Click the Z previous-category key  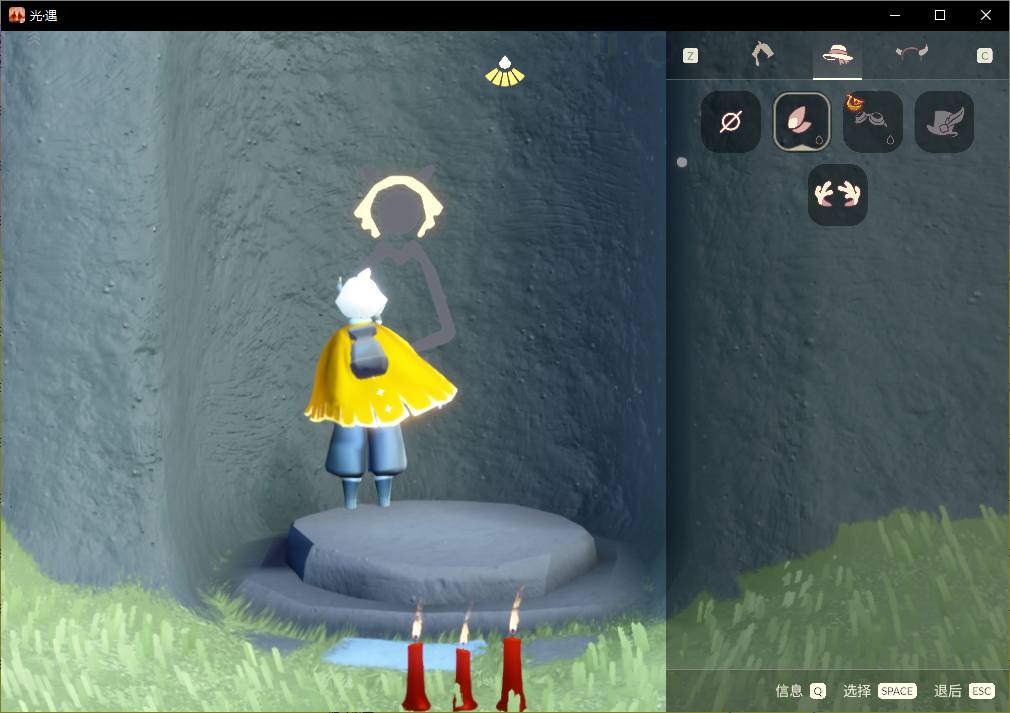[x=690, y=55]
